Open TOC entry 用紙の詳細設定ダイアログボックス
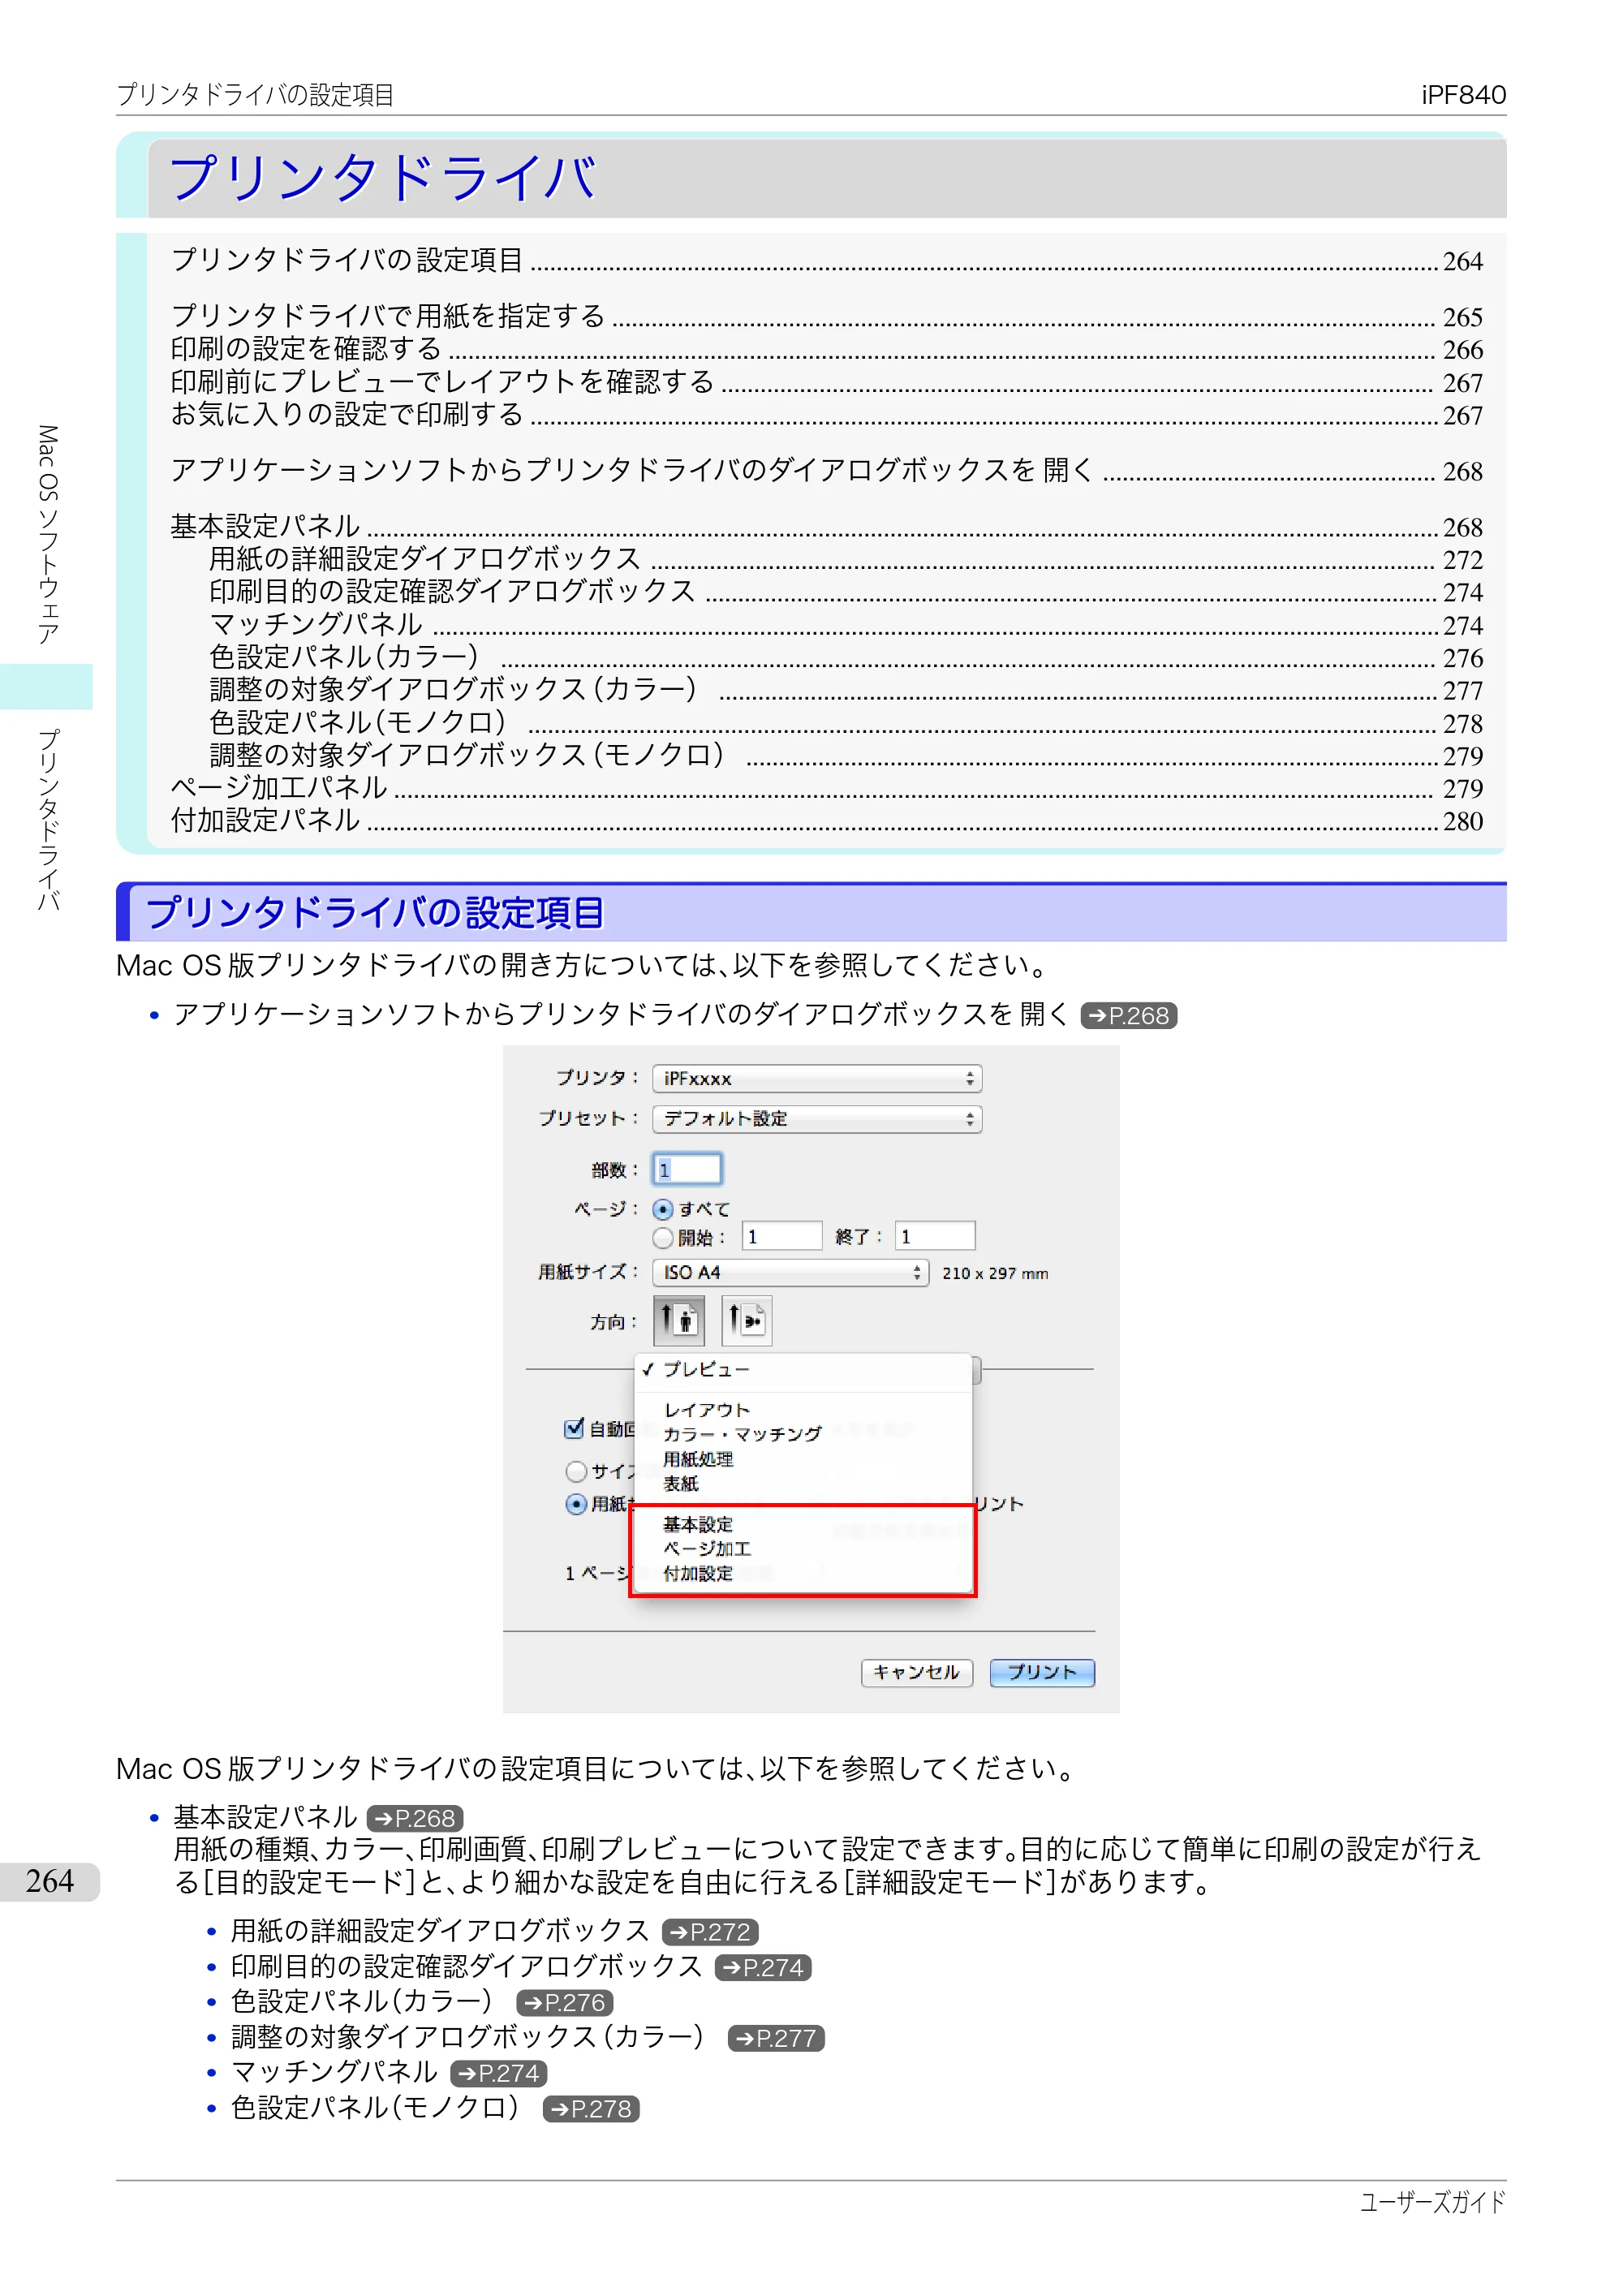Image resolution: width=1623 pixels, height=2296 pixels. [845, 559]
